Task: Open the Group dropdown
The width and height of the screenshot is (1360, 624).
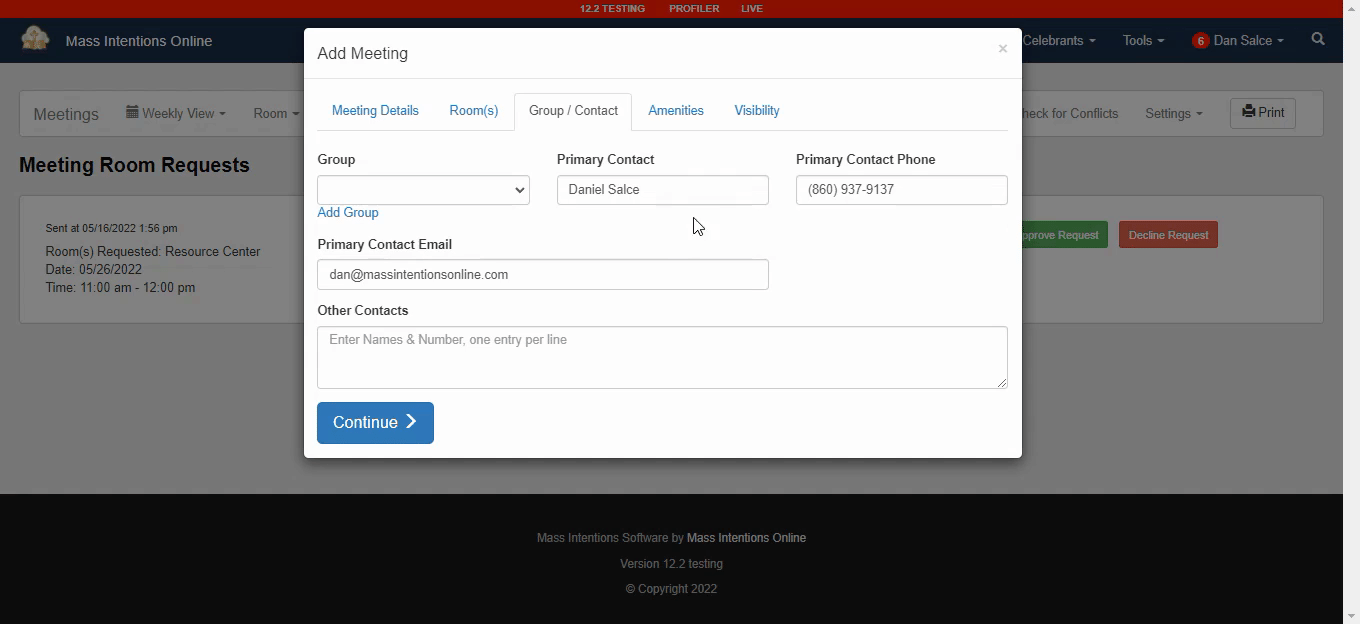Action: [423, 190]
